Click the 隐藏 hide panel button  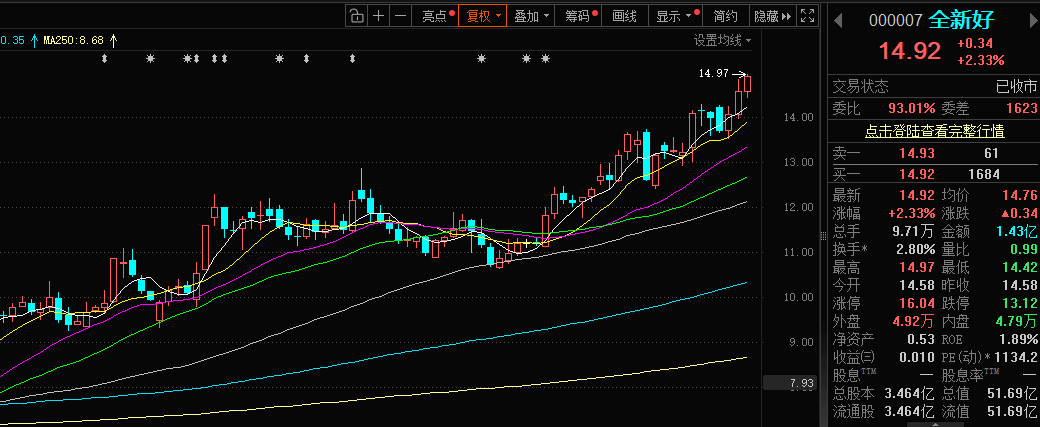[771, 16]
